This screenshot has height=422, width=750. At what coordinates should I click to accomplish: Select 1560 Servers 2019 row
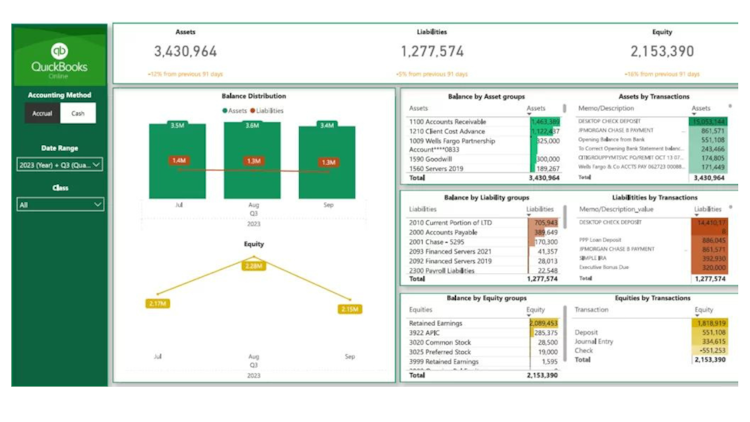click(x=484, y=168)
